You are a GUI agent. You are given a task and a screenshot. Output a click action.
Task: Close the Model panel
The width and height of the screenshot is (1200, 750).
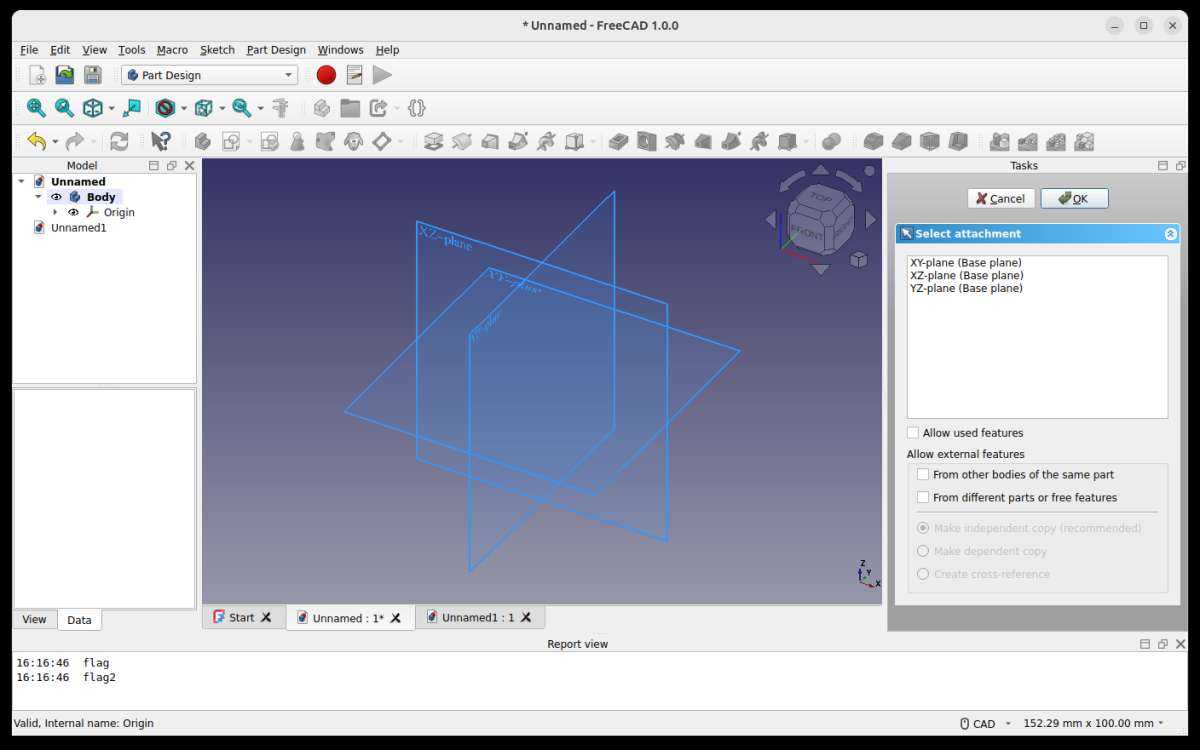point(189,166)
